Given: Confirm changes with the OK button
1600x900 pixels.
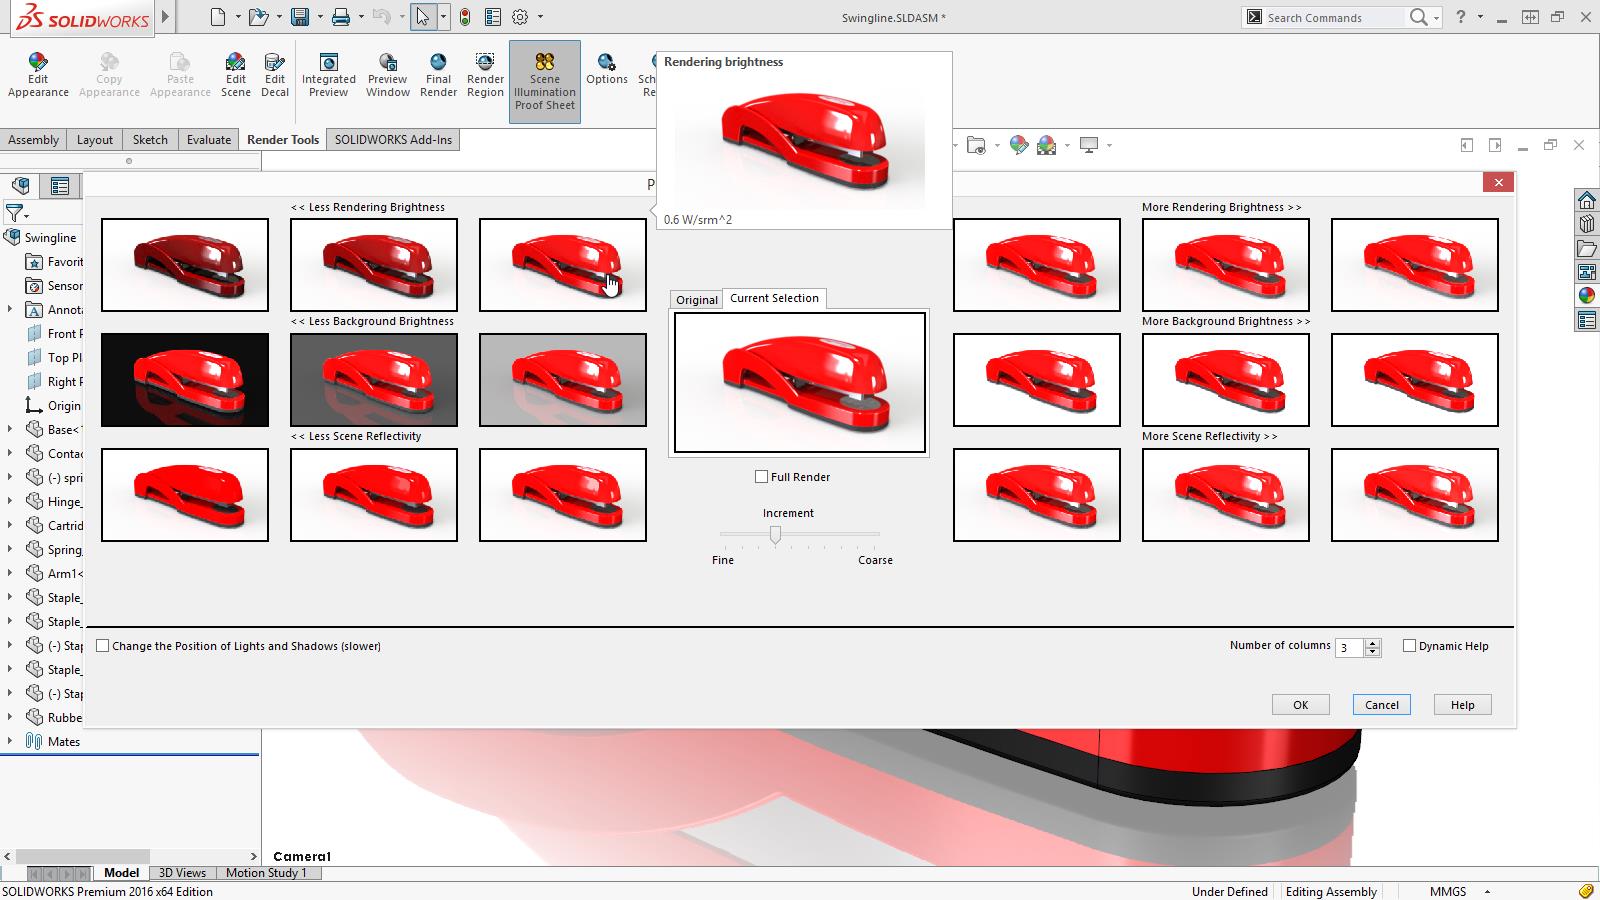Looking at the screenshot, I should click(x=1300, y=704).
